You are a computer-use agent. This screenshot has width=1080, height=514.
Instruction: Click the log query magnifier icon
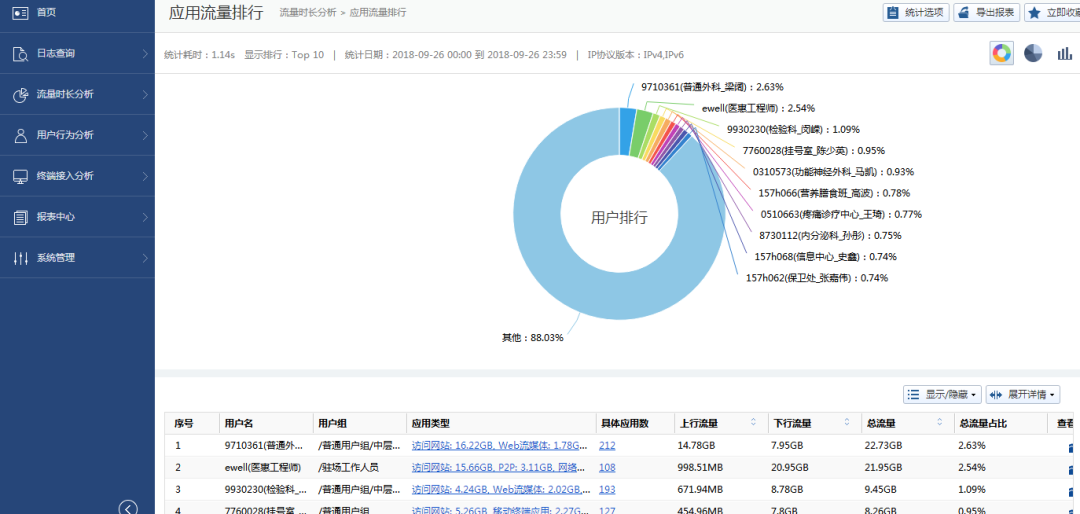(20, 53)
